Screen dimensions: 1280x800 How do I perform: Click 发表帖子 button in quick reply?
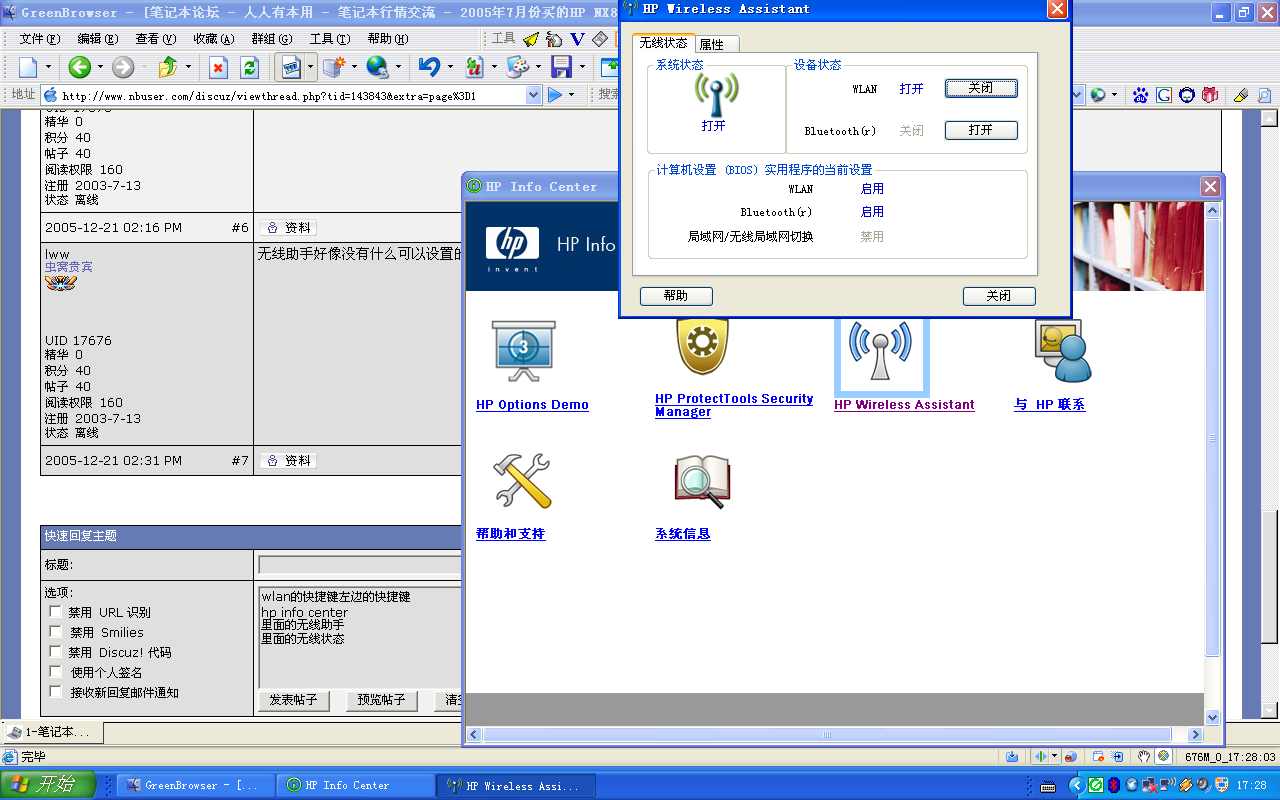click(x=293, y=700)
